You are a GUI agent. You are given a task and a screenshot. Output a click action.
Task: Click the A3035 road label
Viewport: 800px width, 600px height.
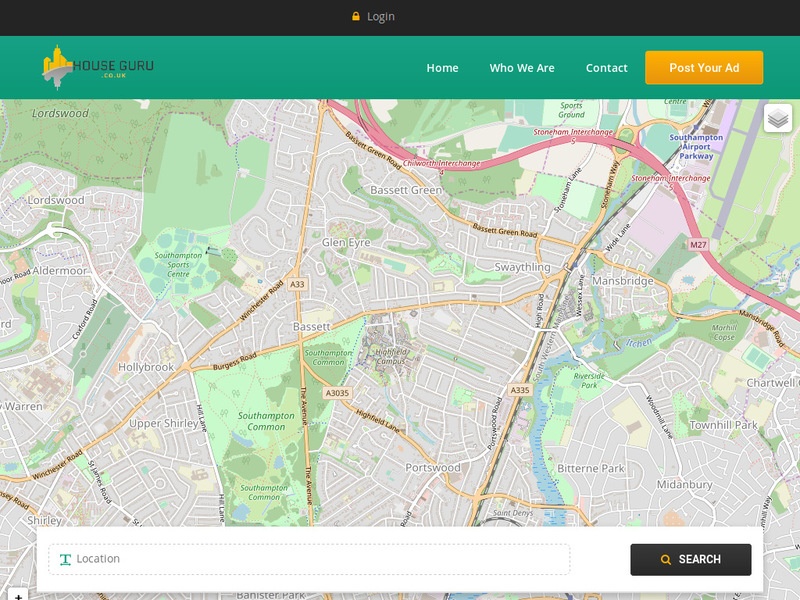click(x=337, y=392)
